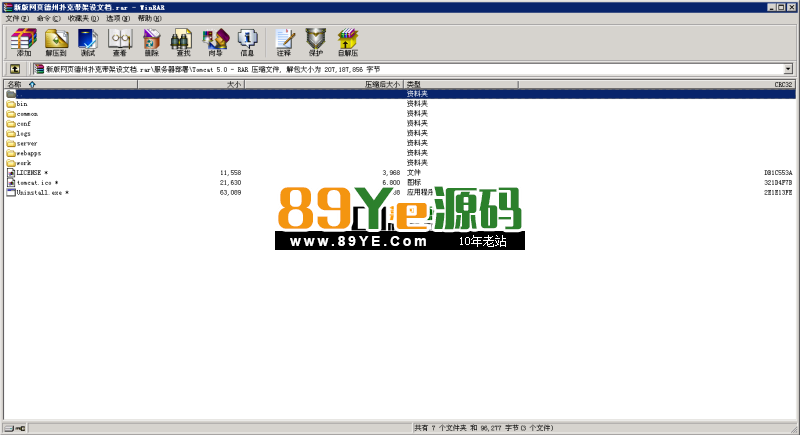Click the 自解压 (SFX) toolbar icon
This screenshot has height=435, width=800.
348,42
